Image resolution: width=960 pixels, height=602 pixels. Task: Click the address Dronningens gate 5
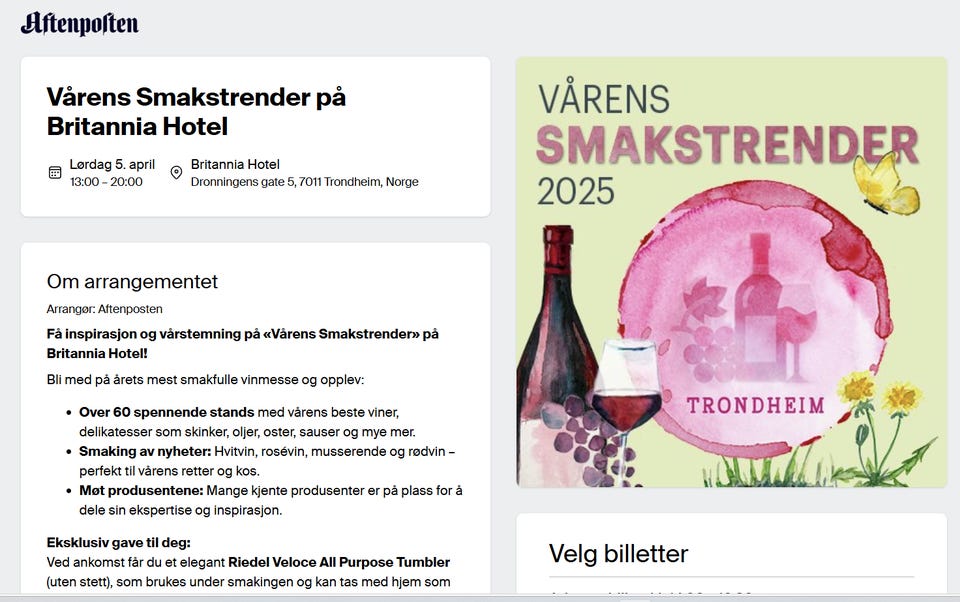[304, 182]
